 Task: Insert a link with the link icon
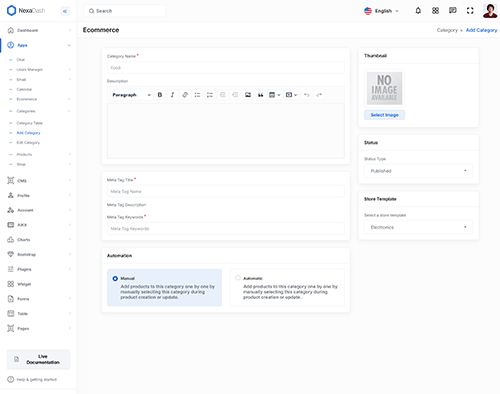185,95
